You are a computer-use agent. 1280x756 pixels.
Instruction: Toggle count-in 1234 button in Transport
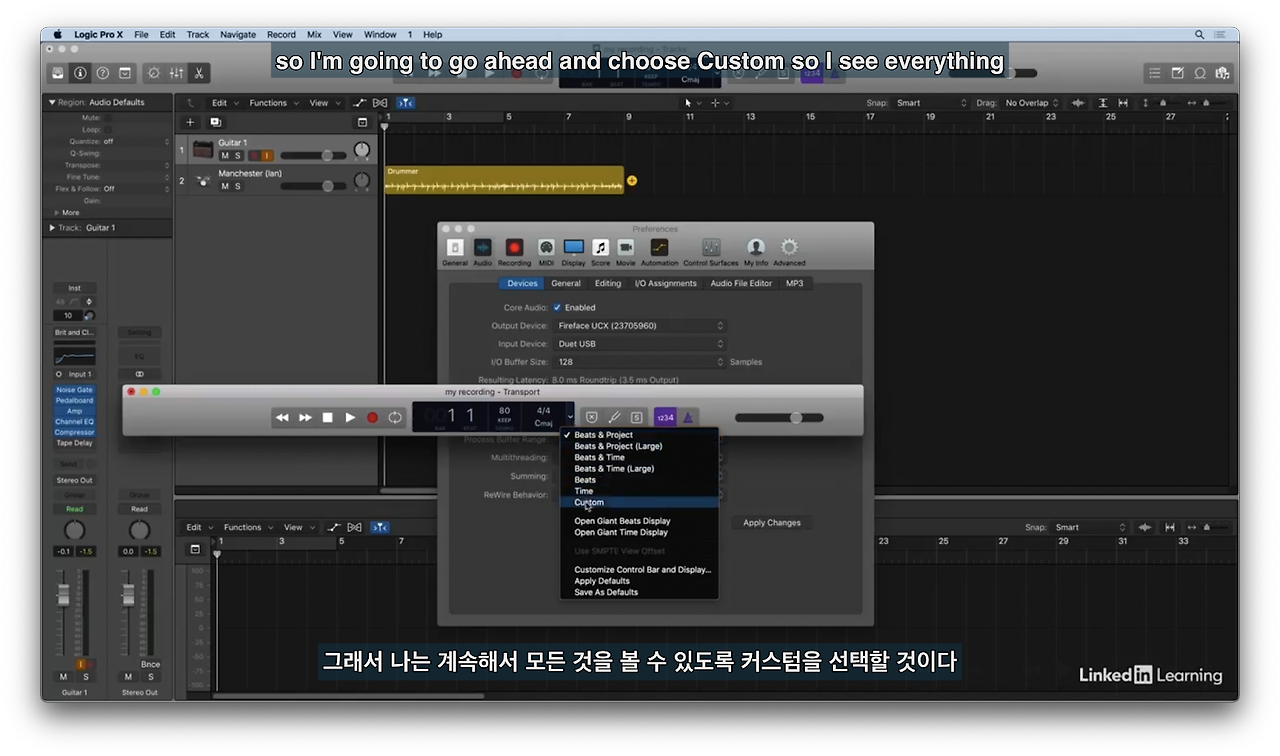(x=666, y=417)
